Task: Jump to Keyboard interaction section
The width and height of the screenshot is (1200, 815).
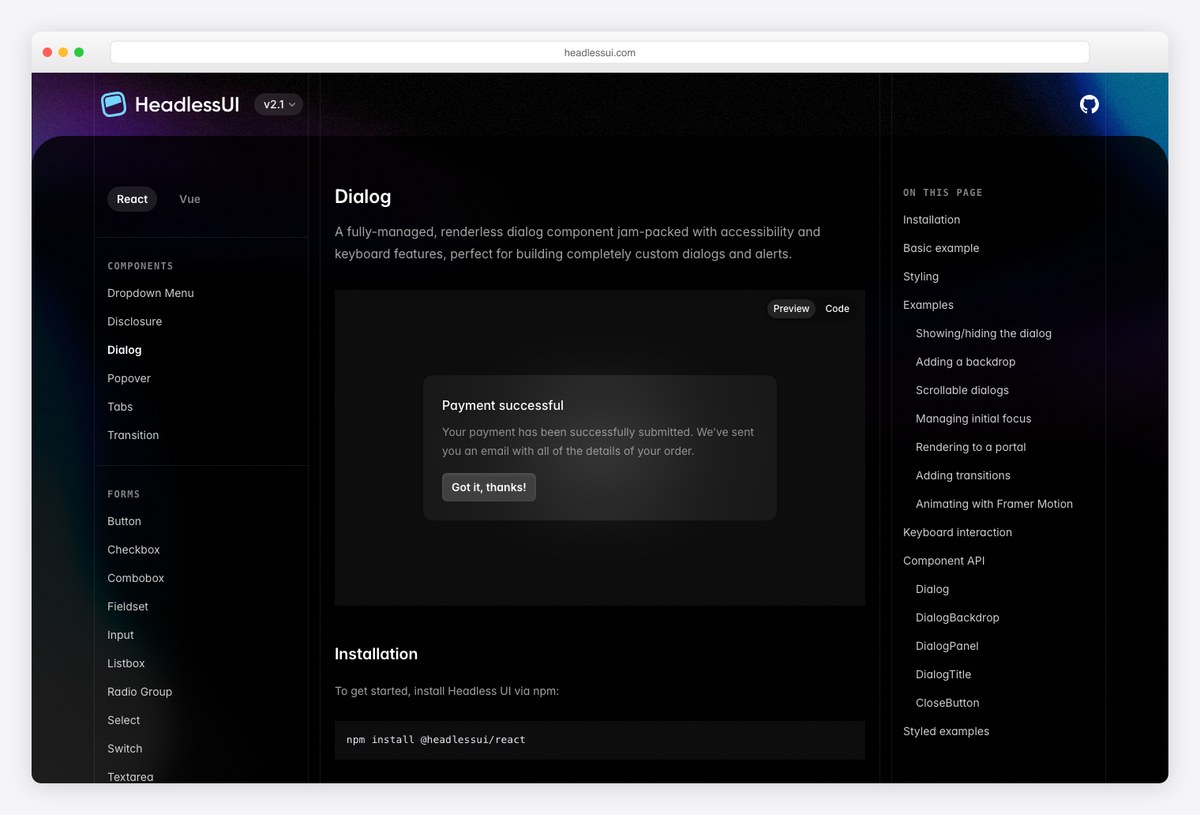Action: pyautogui.click(x=957, y=533)
